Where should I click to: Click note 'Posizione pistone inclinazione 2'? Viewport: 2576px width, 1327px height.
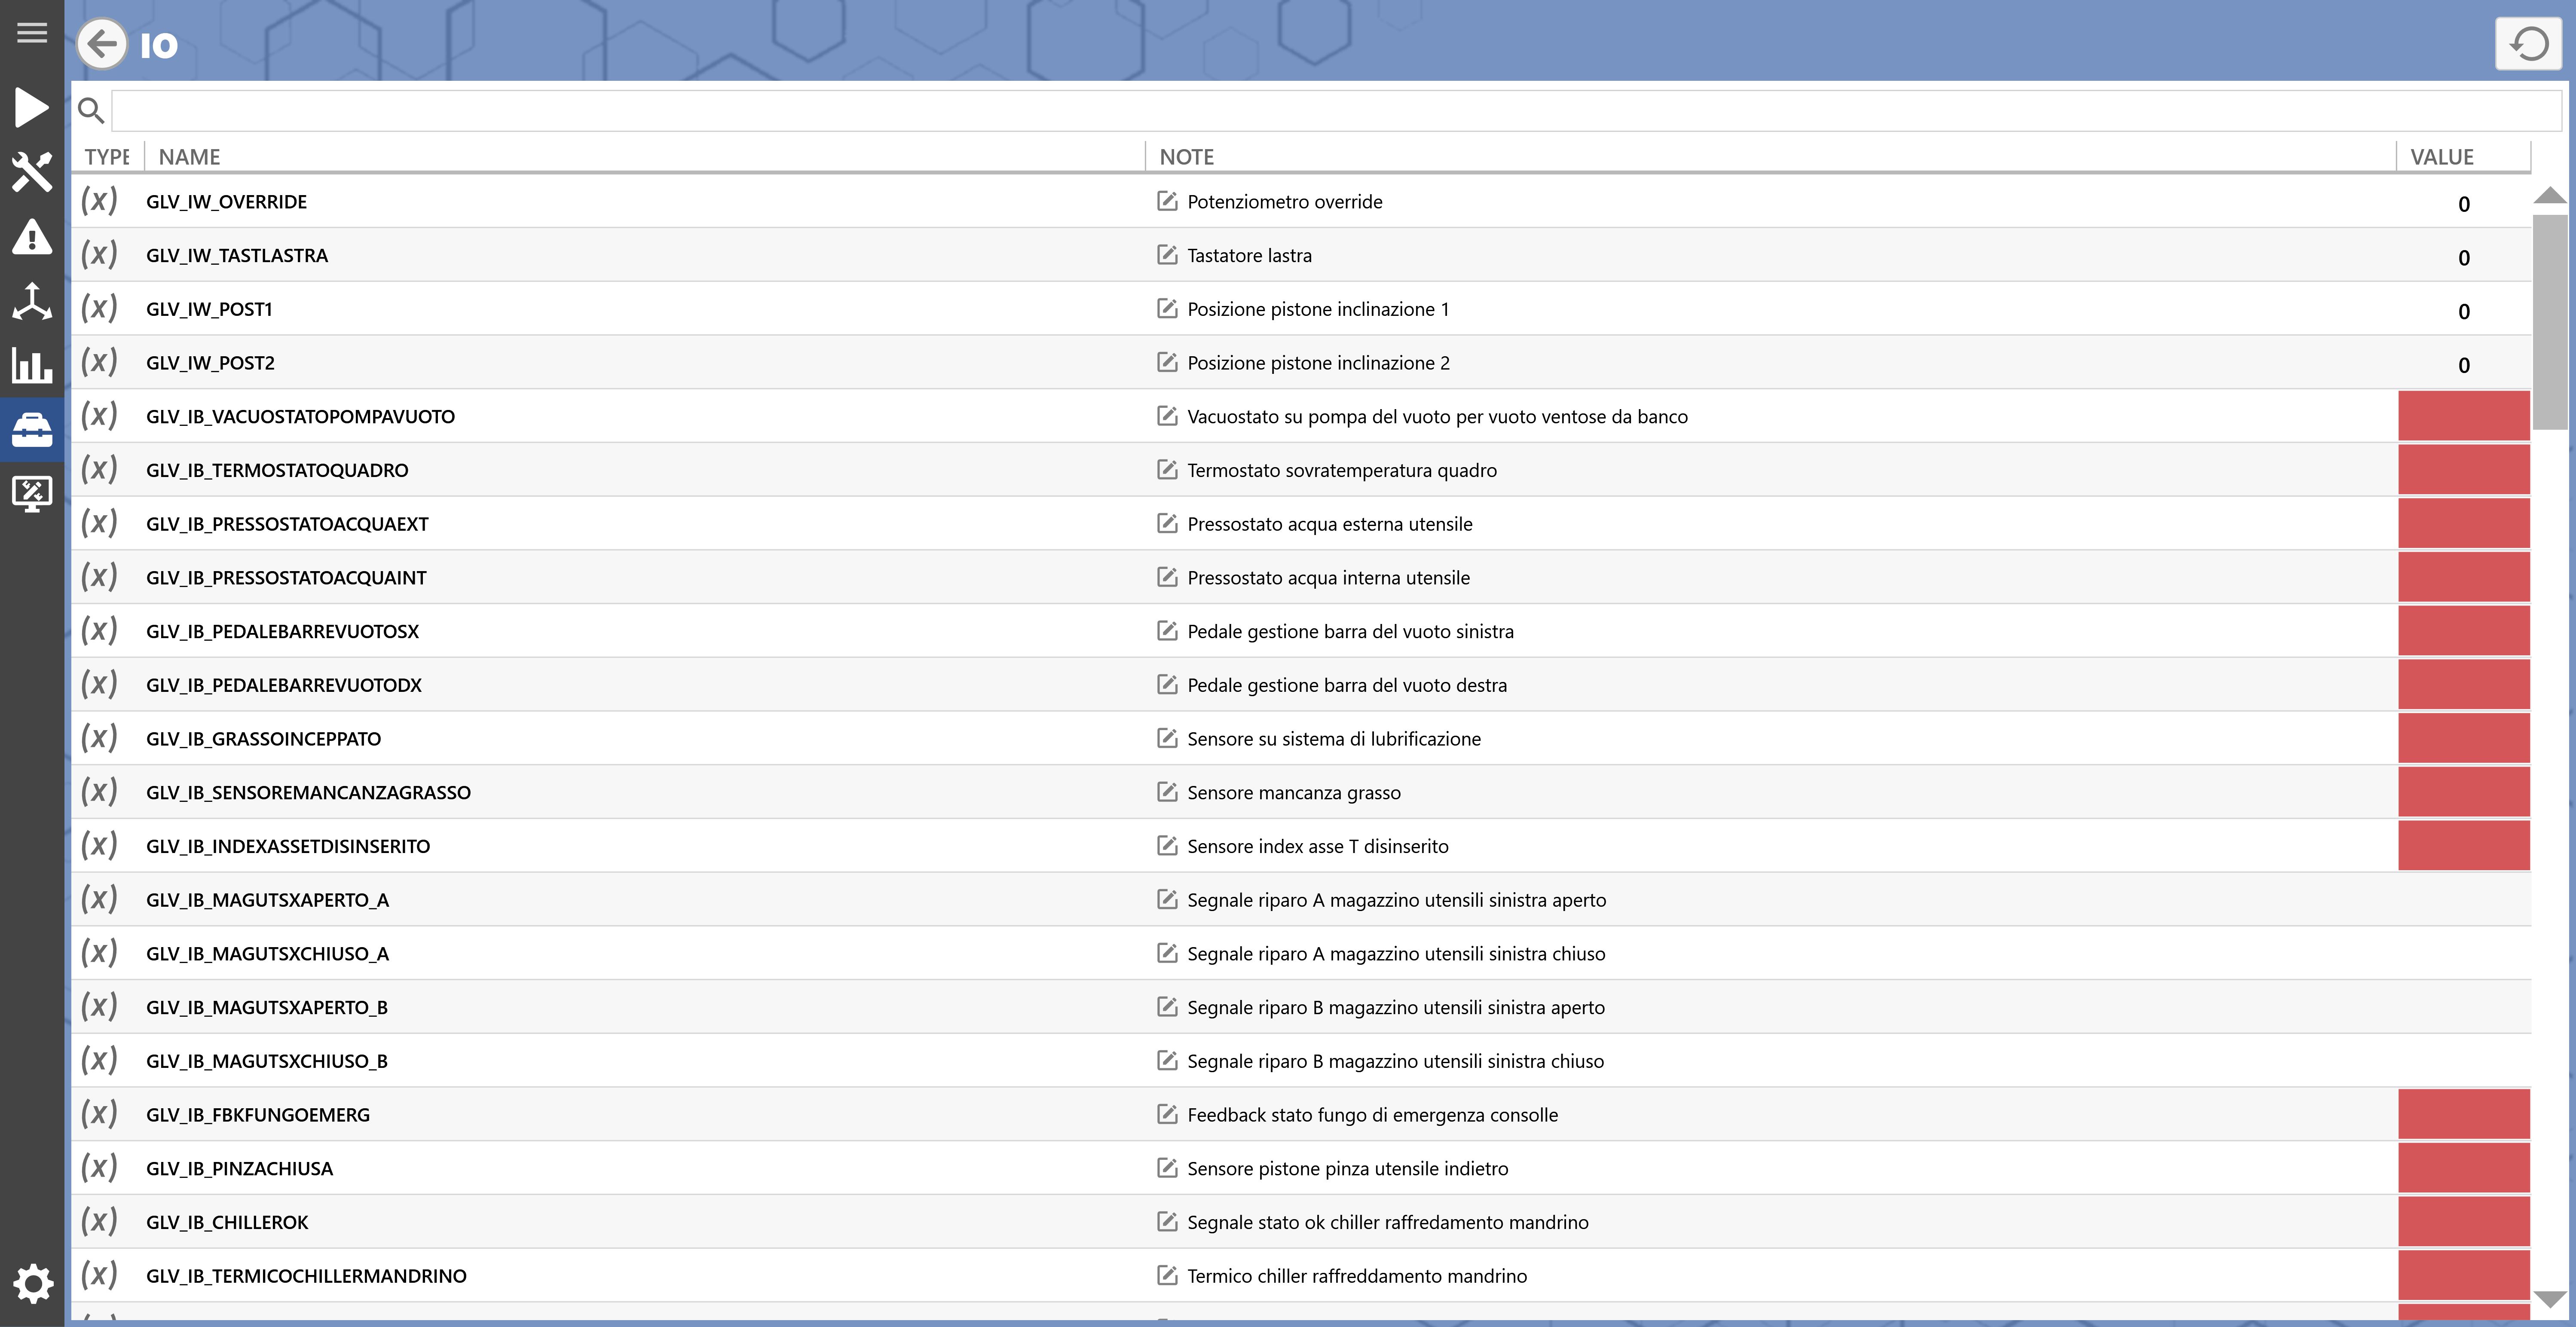[x=1318, y=363]
